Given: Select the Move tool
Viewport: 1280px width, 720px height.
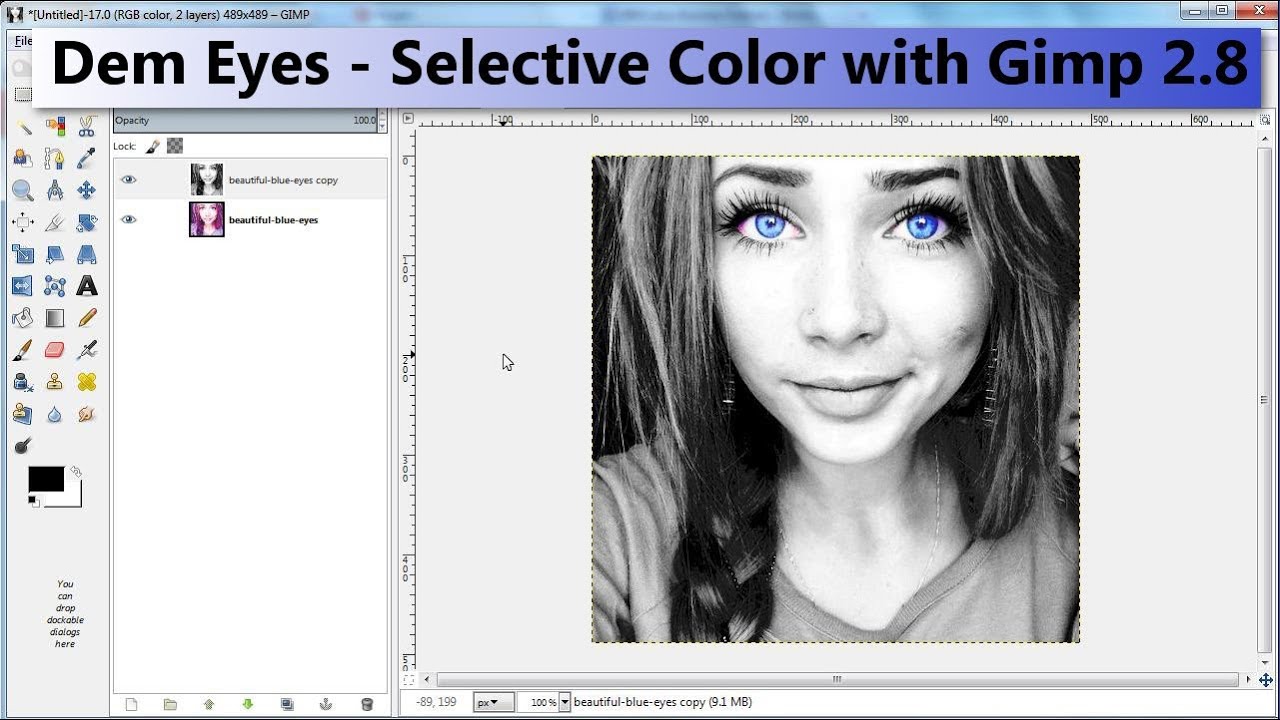Looking at the screenshot, I should coord(87,190).
